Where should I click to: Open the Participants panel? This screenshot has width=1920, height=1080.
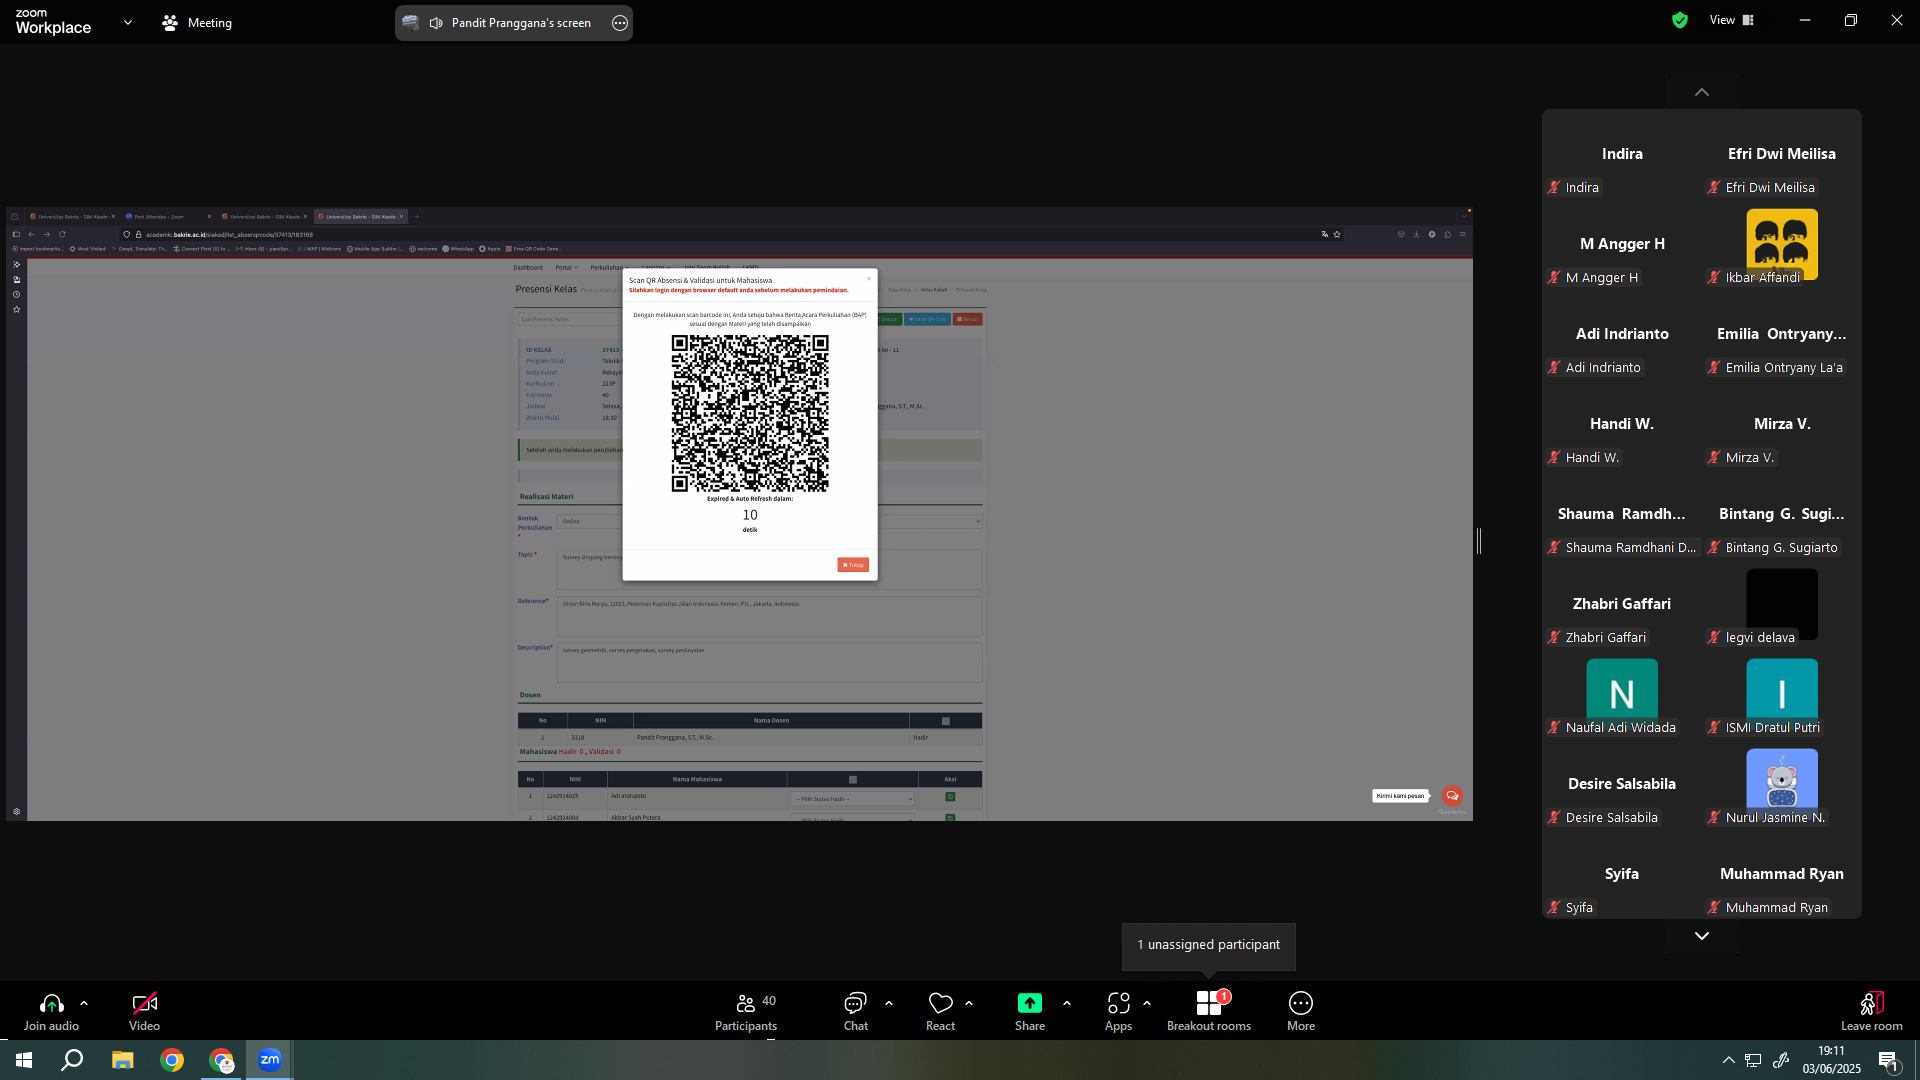pos(746,1011)
